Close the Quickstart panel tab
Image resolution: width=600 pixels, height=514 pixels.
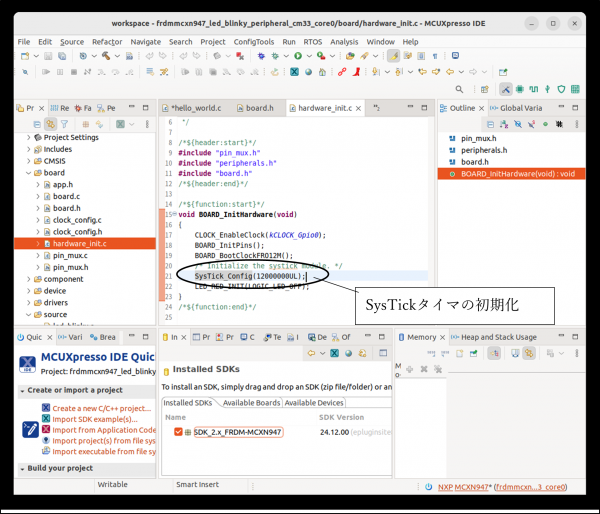[x=49, y=337]
